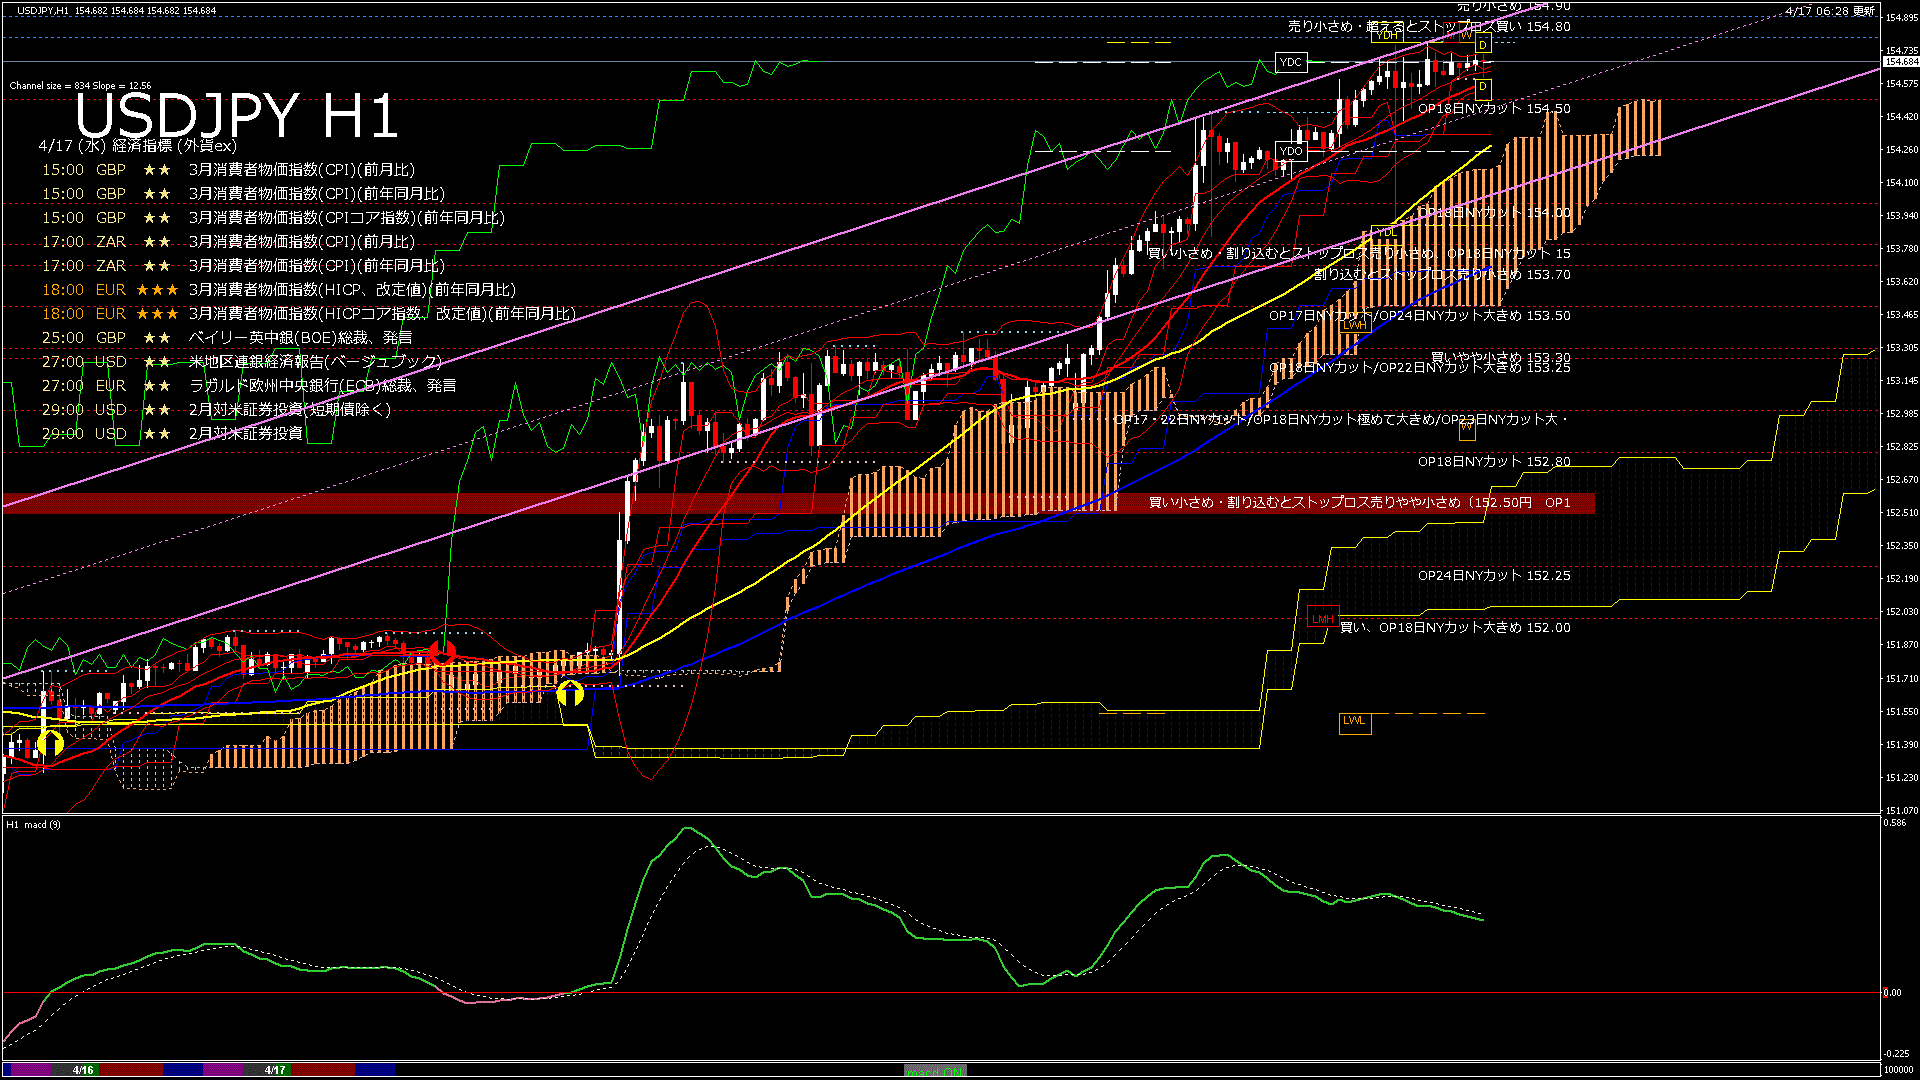1920x1080 pixels.
Task: Select the YDH yesterday-high label
Action: 1388,35
